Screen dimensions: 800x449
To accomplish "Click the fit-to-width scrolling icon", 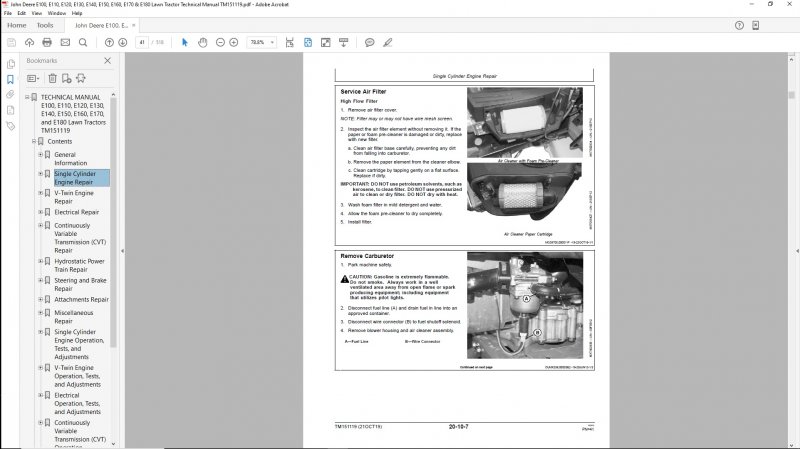I will 289,42.
